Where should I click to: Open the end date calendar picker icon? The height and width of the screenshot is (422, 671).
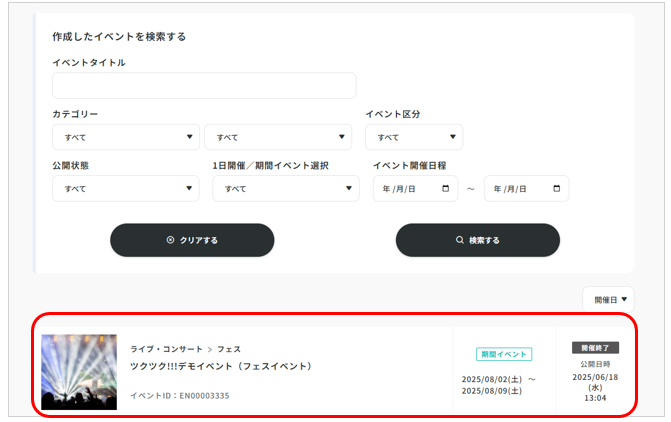coord(555,189)
